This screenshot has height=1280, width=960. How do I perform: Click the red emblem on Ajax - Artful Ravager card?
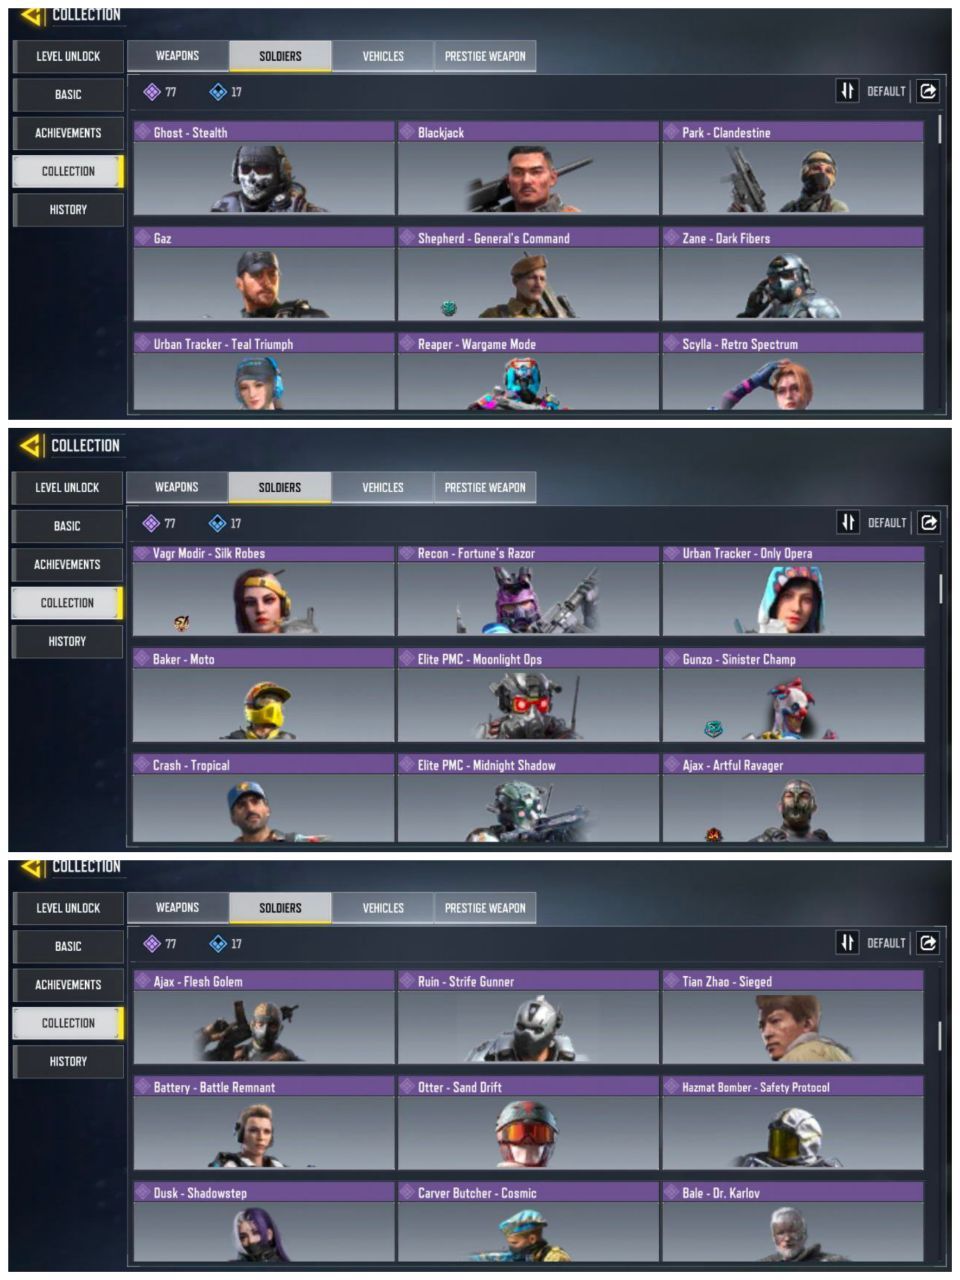[x=714, y=834]
